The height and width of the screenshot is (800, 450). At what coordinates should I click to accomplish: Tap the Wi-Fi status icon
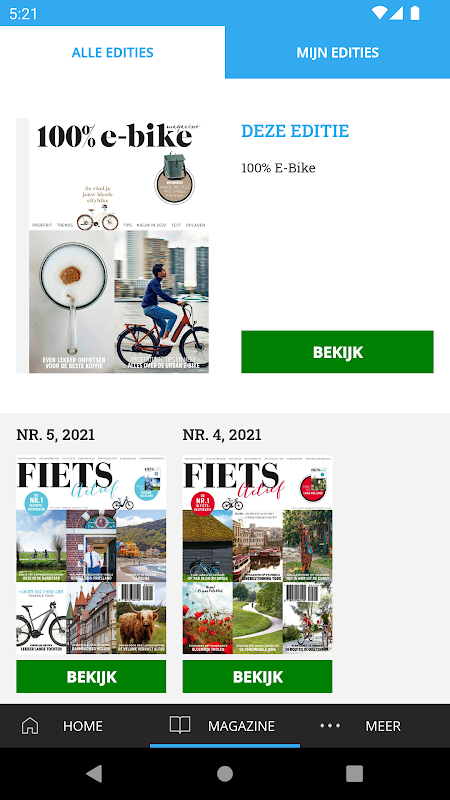[379, 13]
